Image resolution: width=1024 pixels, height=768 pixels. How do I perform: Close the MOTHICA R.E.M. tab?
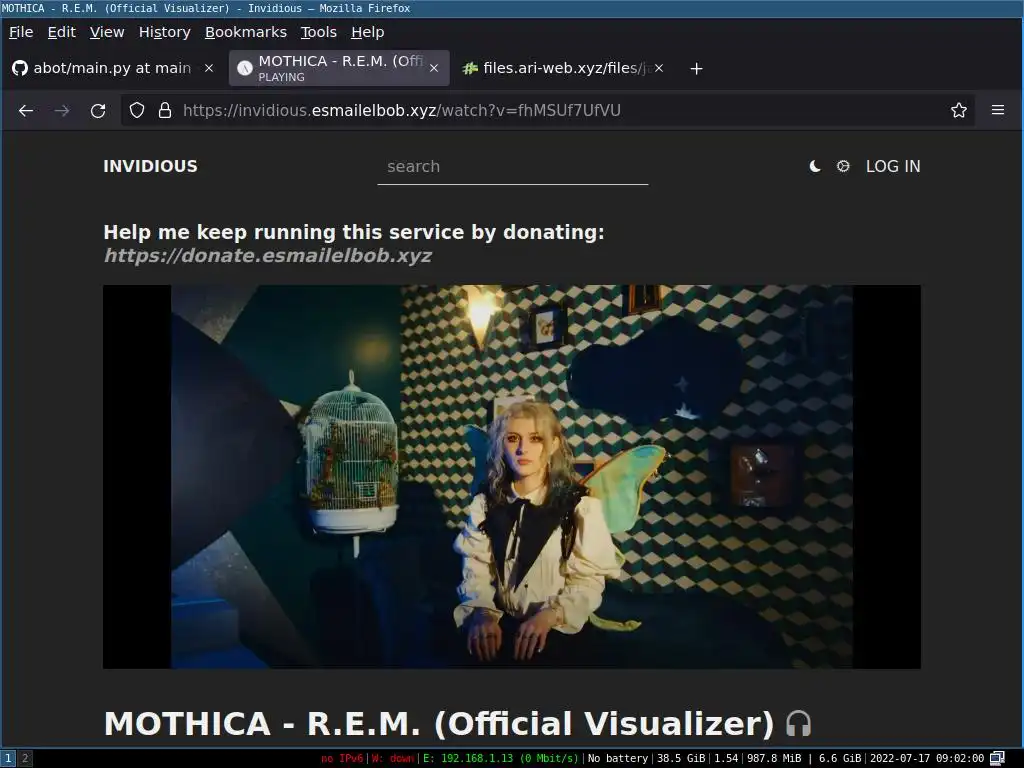[434, 68]
